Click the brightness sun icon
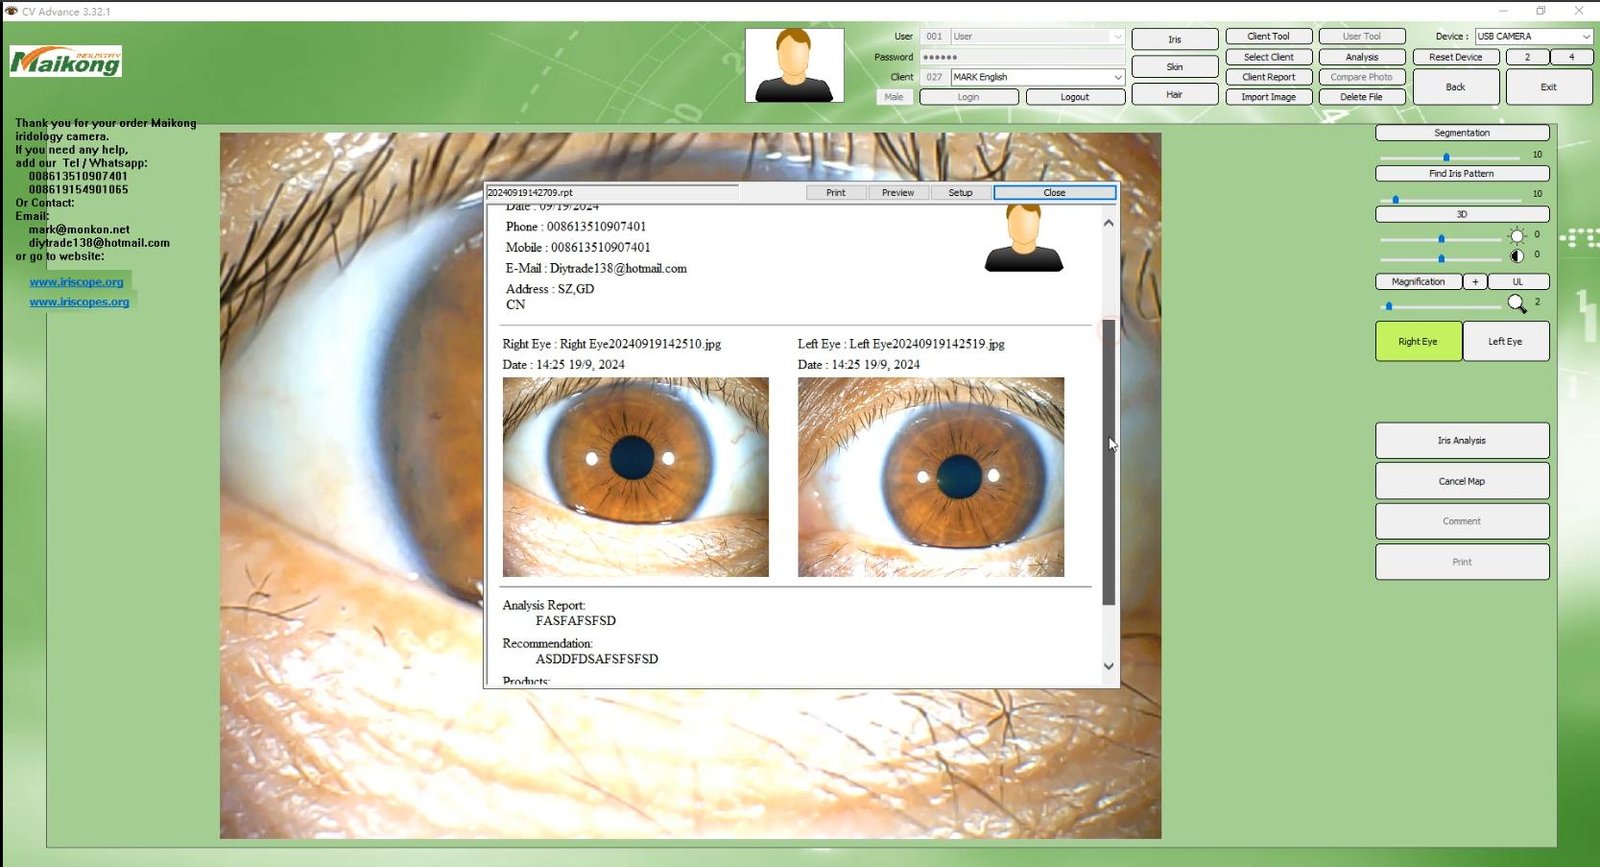The image size is (1600, 867). (1517, 236)
